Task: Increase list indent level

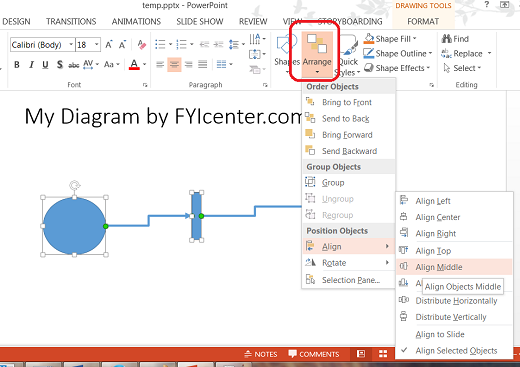Action: 219,44
